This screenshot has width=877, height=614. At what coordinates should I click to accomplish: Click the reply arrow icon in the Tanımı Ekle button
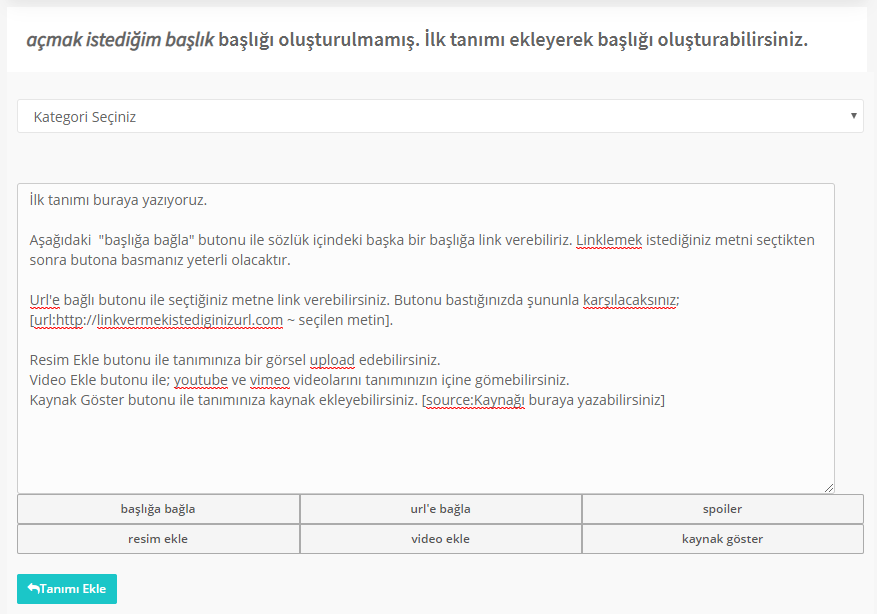[33, 588]
